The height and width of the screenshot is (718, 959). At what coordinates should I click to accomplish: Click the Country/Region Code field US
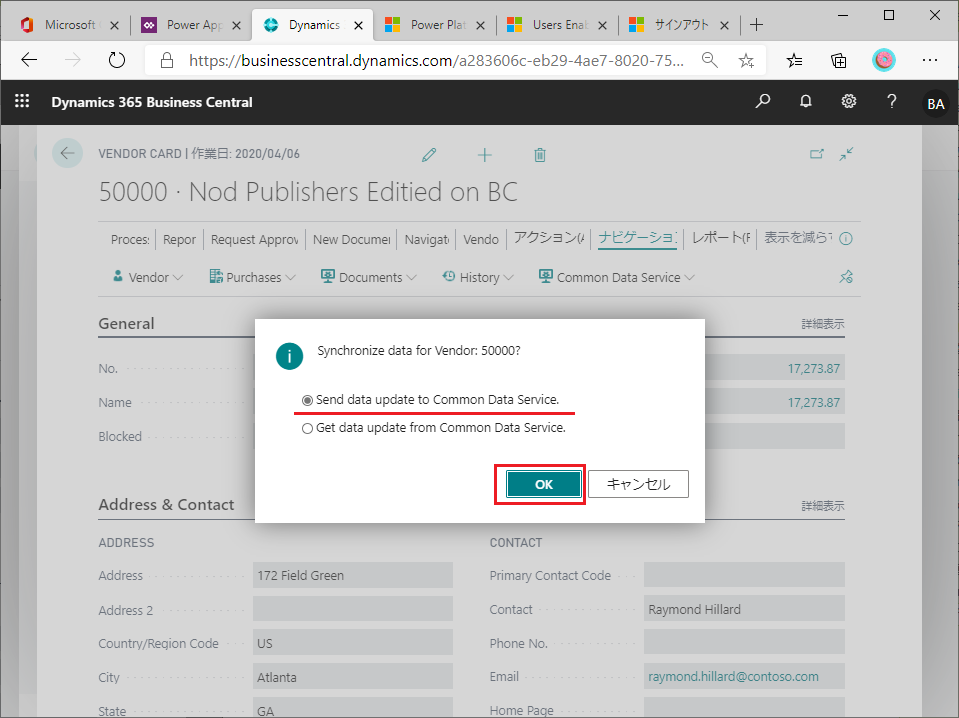353,643
